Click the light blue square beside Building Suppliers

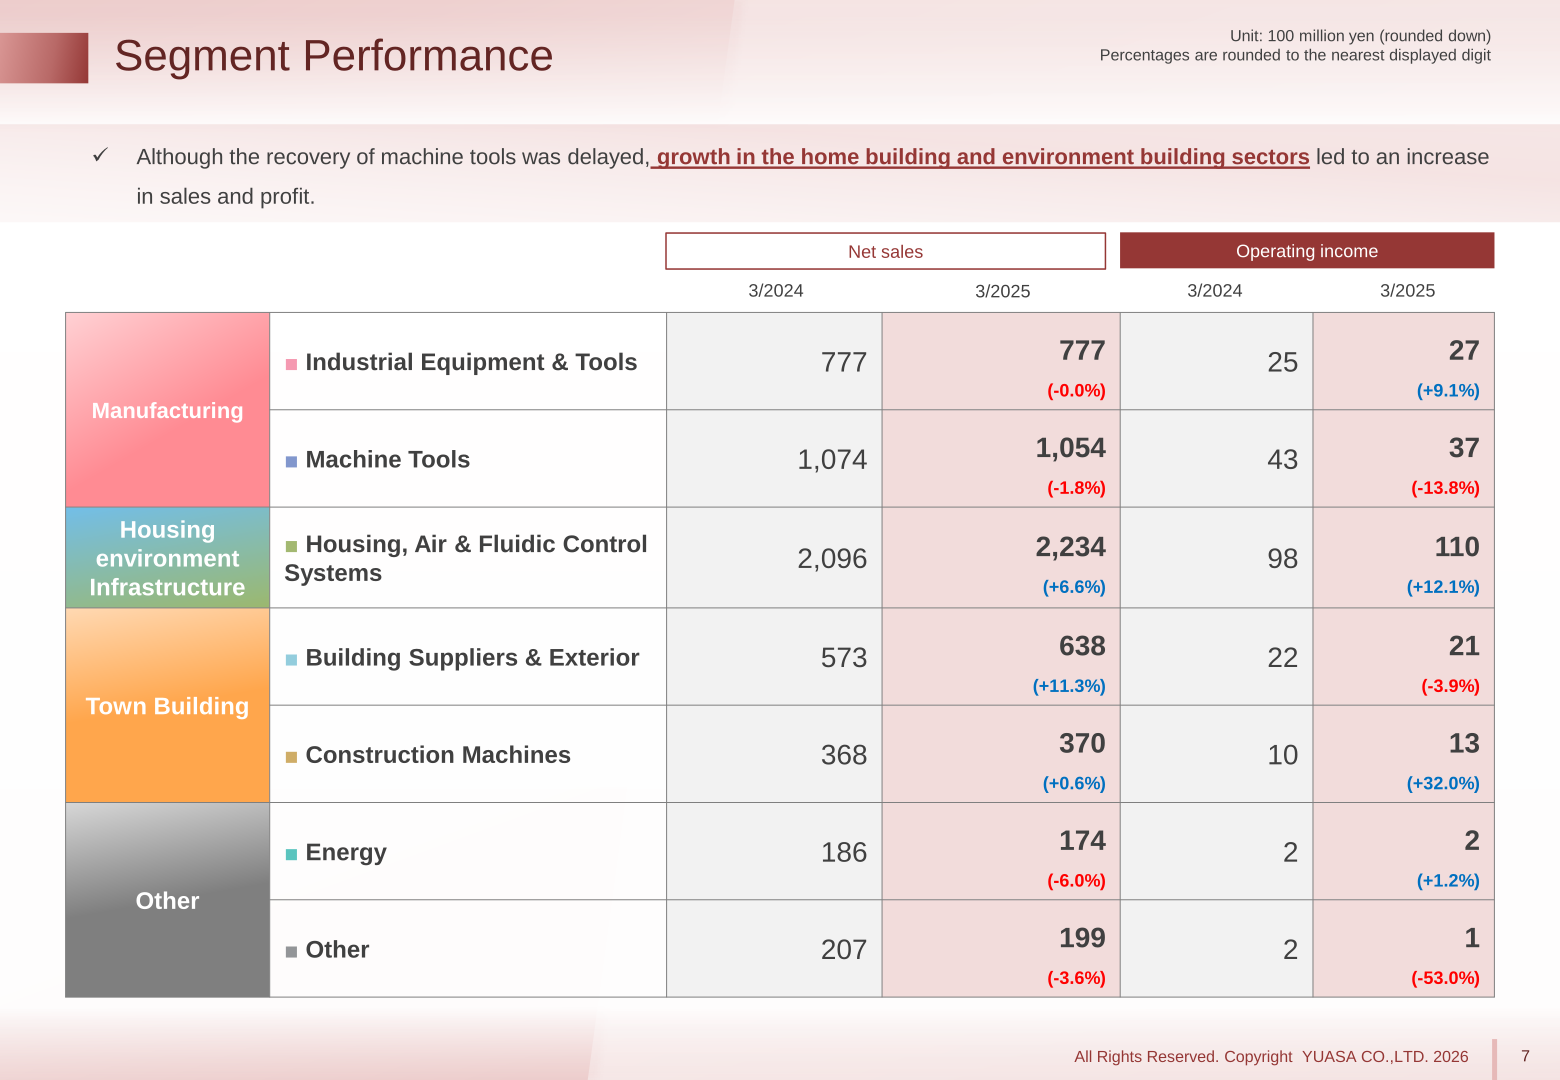tap(291, 660)
